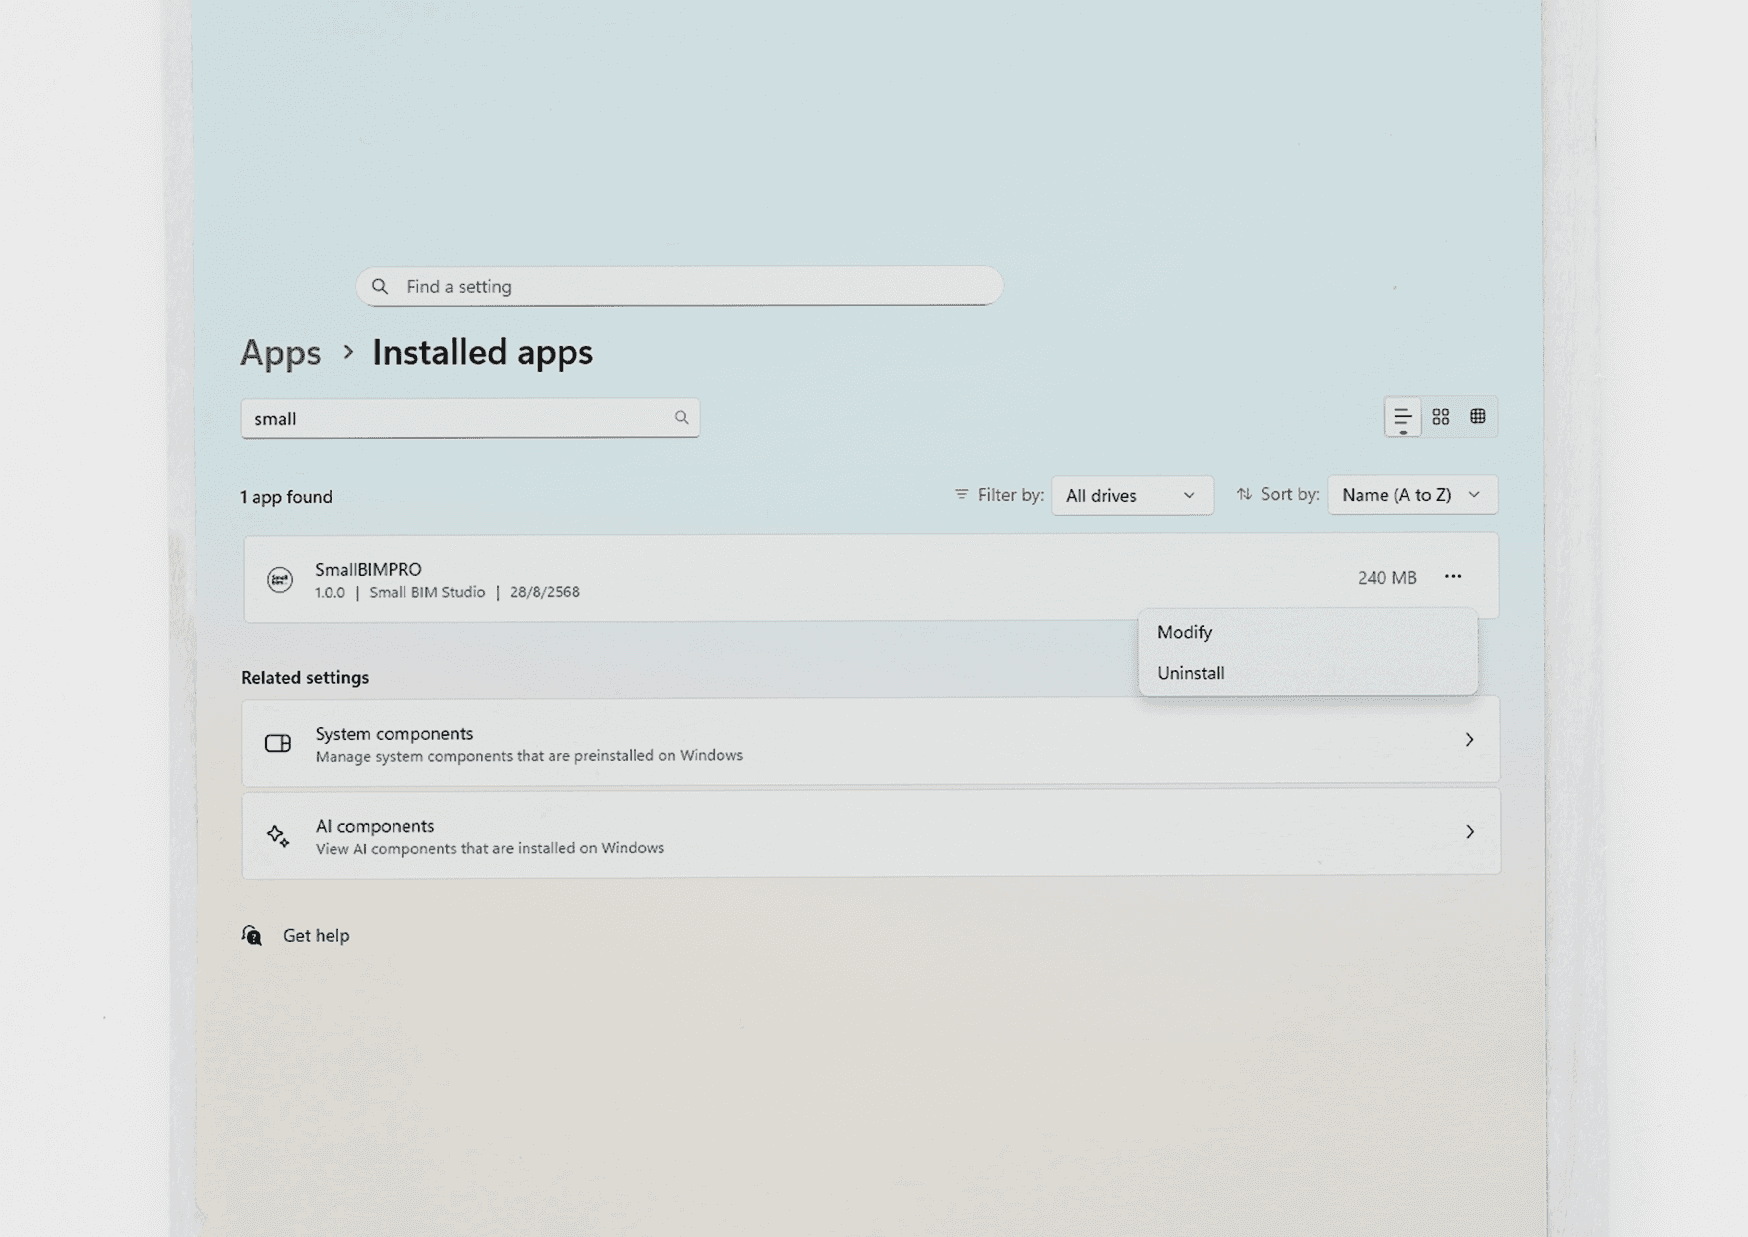Click the app search field containing 'small'
The width and height of the screenshot is (1748, 1237).
pyautogui.click(x=455, y=419)
